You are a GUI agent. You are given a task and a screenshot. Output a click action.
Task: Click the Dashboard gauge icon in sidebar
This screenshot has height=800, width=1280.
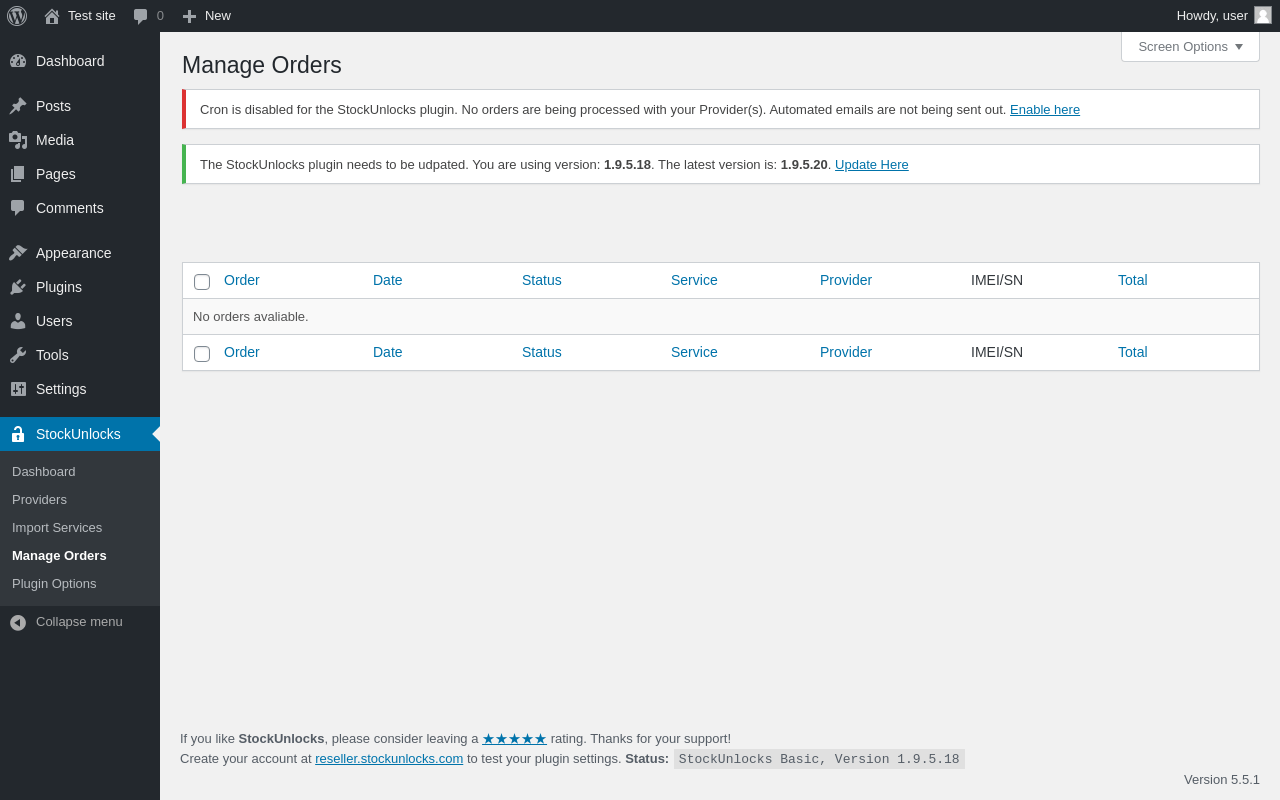point(18,61)
